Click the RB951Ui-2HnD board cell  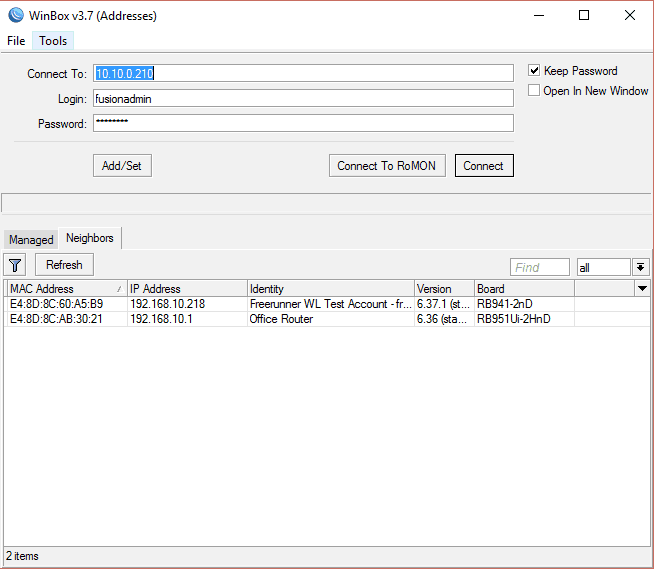513,319
